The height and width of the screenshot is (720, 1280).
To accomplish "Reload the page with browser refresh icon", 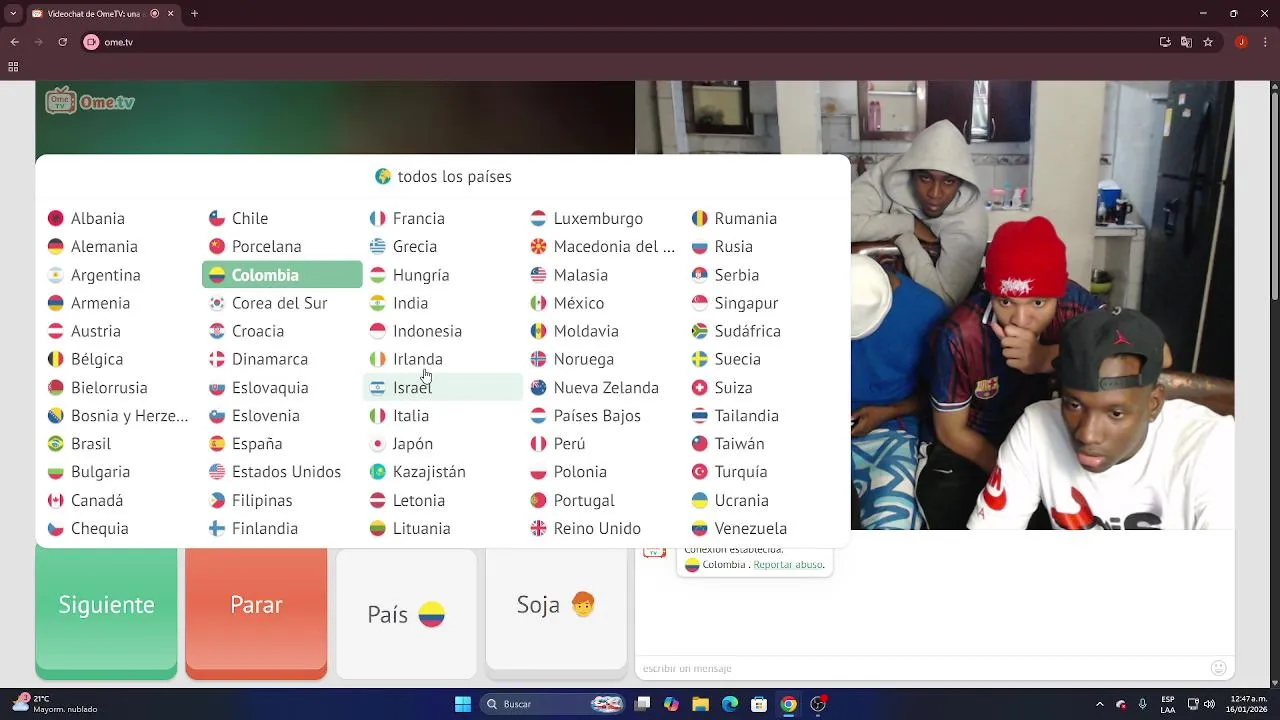I will tap(62, 42).
